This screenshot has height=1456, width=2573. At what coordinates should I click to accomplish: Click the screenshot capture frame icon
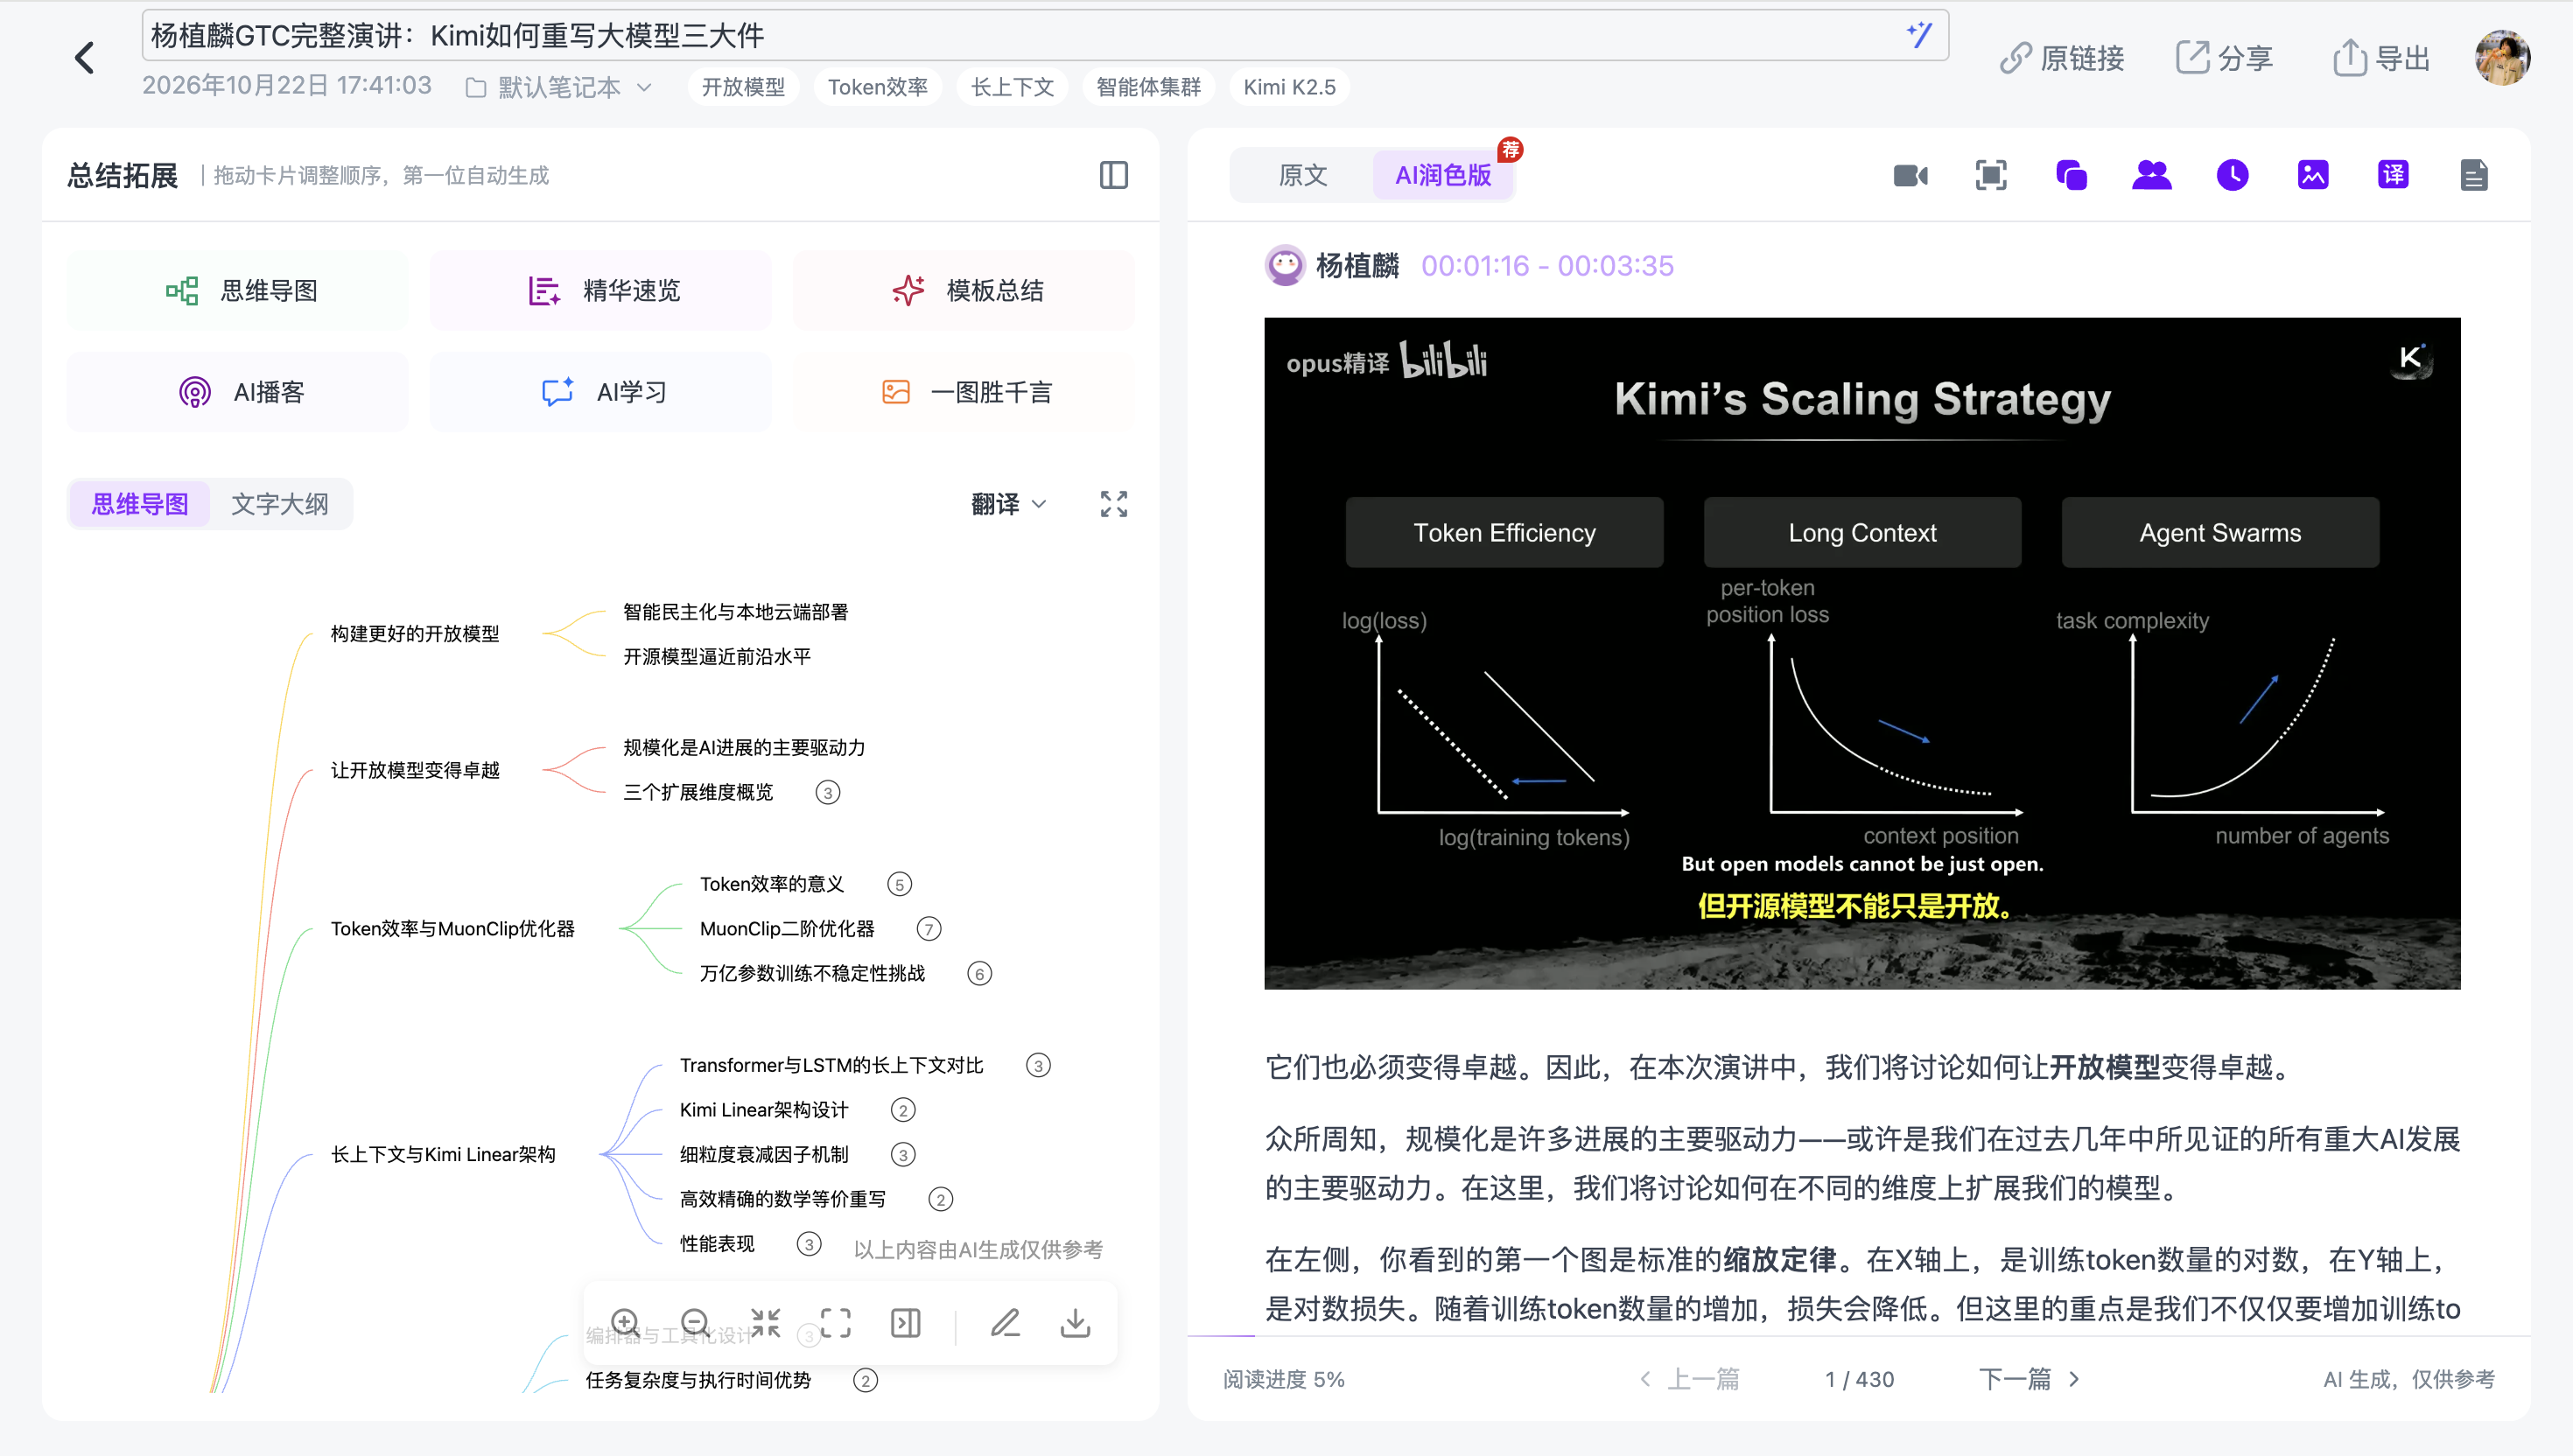pos(1990,175)
